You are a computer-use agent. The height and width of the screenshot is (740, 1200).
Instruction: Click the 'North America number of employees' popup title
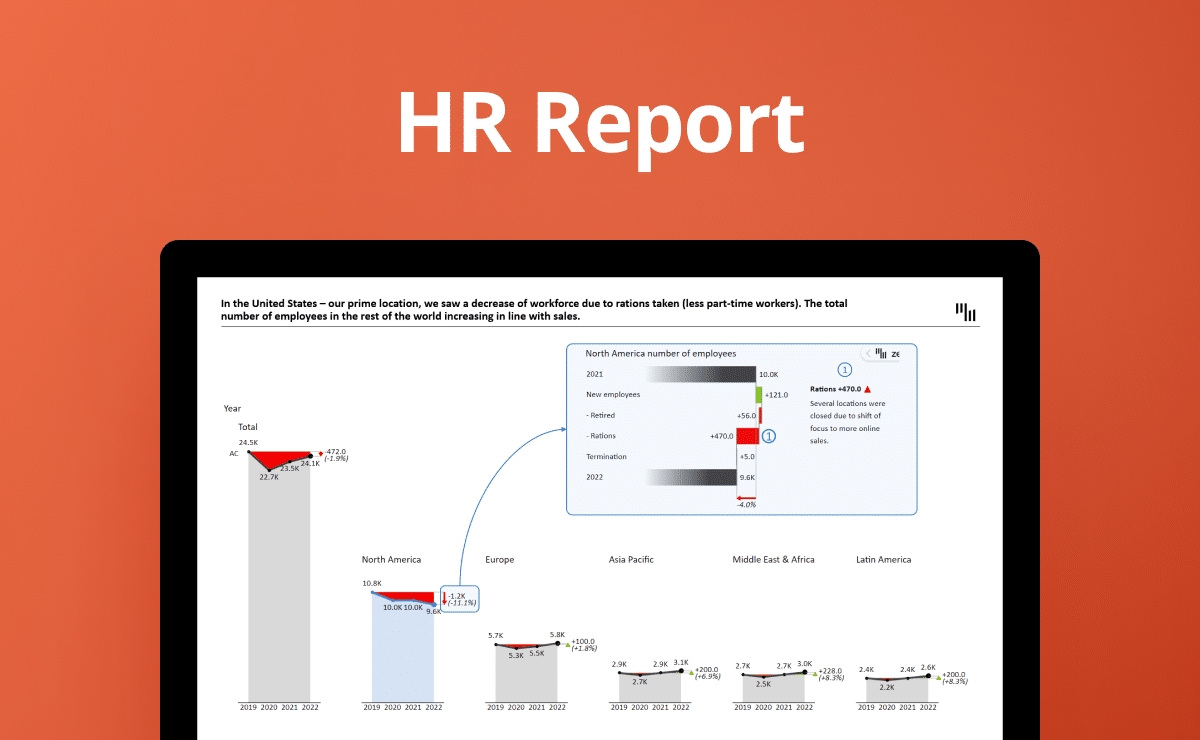pos(661,353)
